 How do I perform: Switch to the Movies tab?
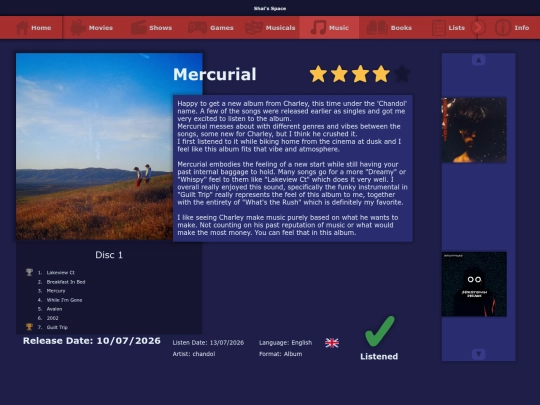point(101,28)
